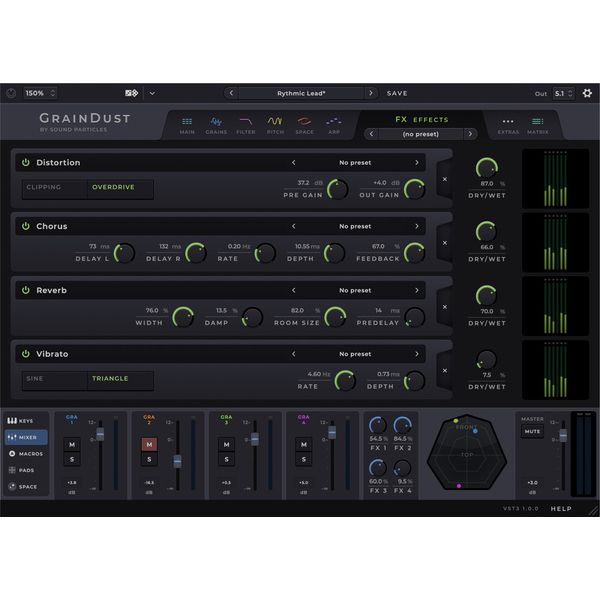Click the SAVE button
This screenshot has width=600, height=600.
[x=397, y=93]
